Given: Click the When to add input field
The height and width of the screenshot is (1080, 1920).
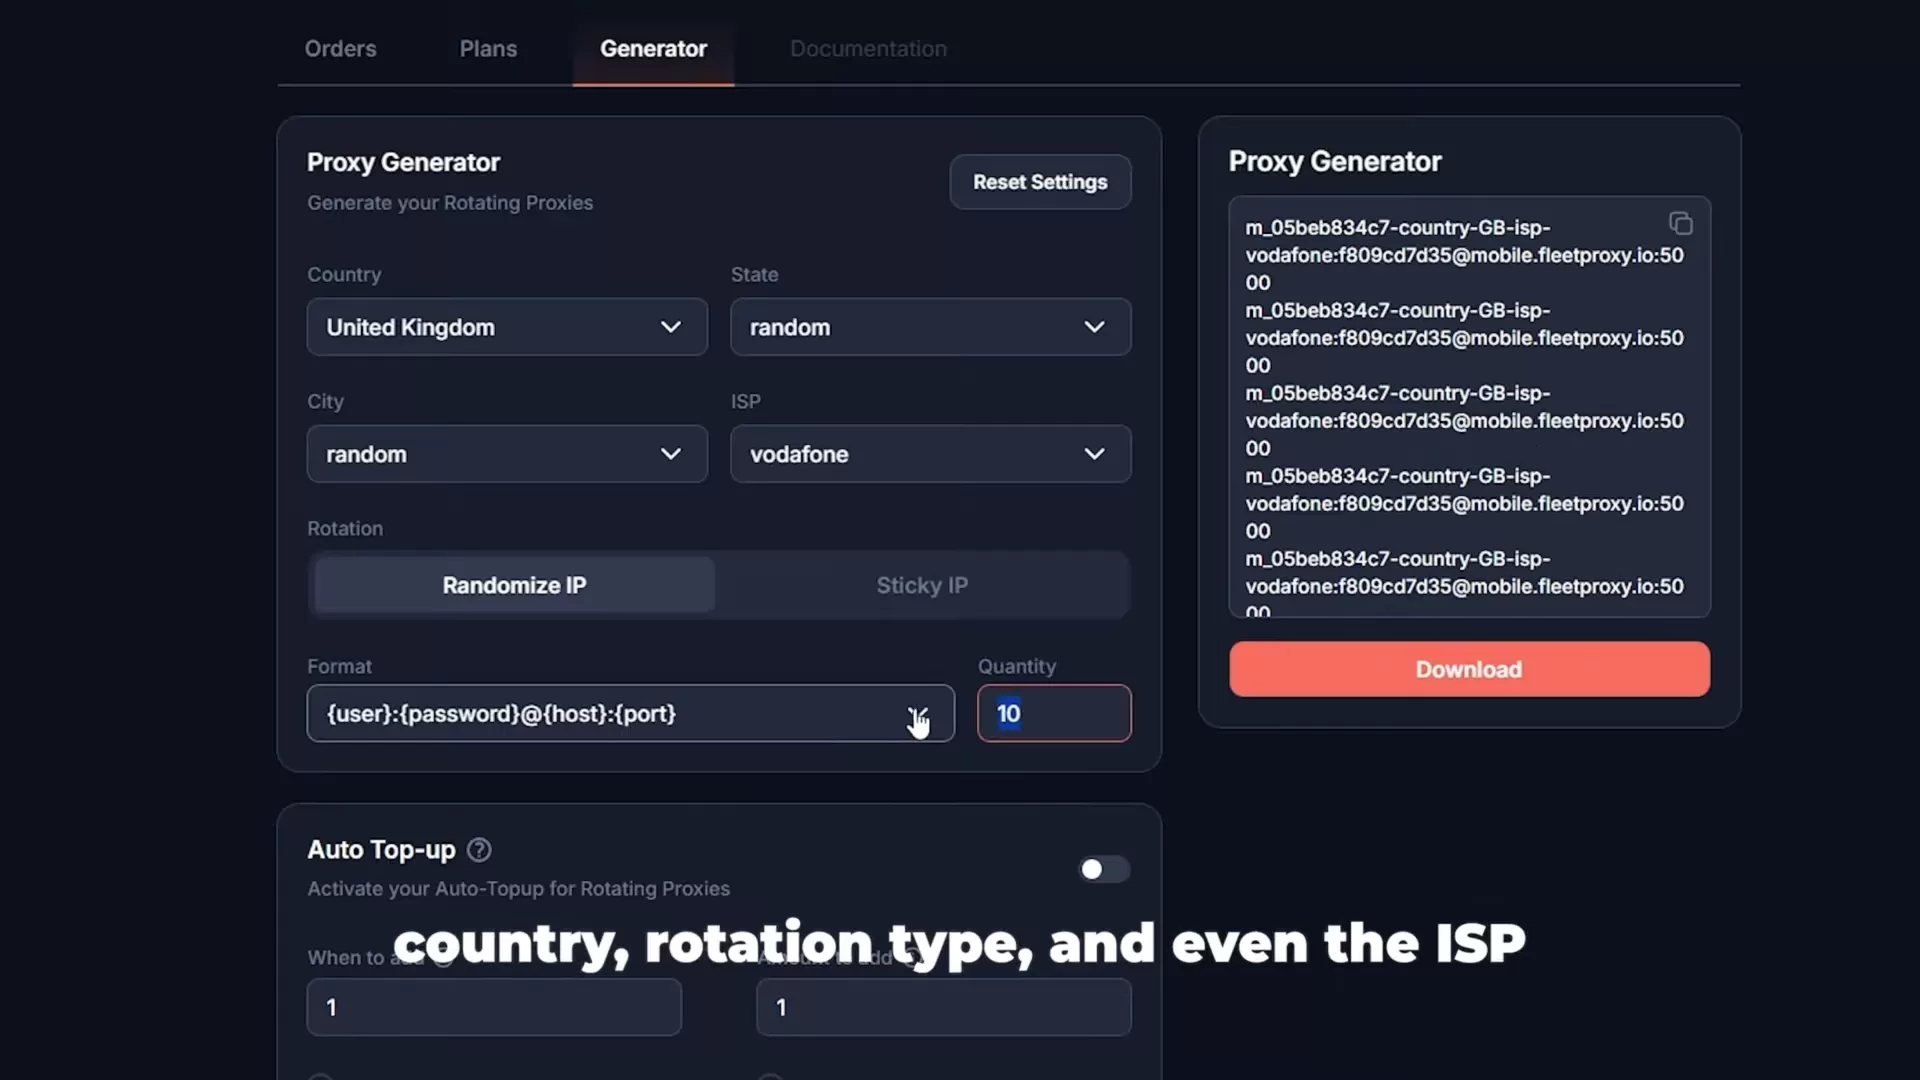Looking at the screenshot, I should click(x=494, y=1007).
